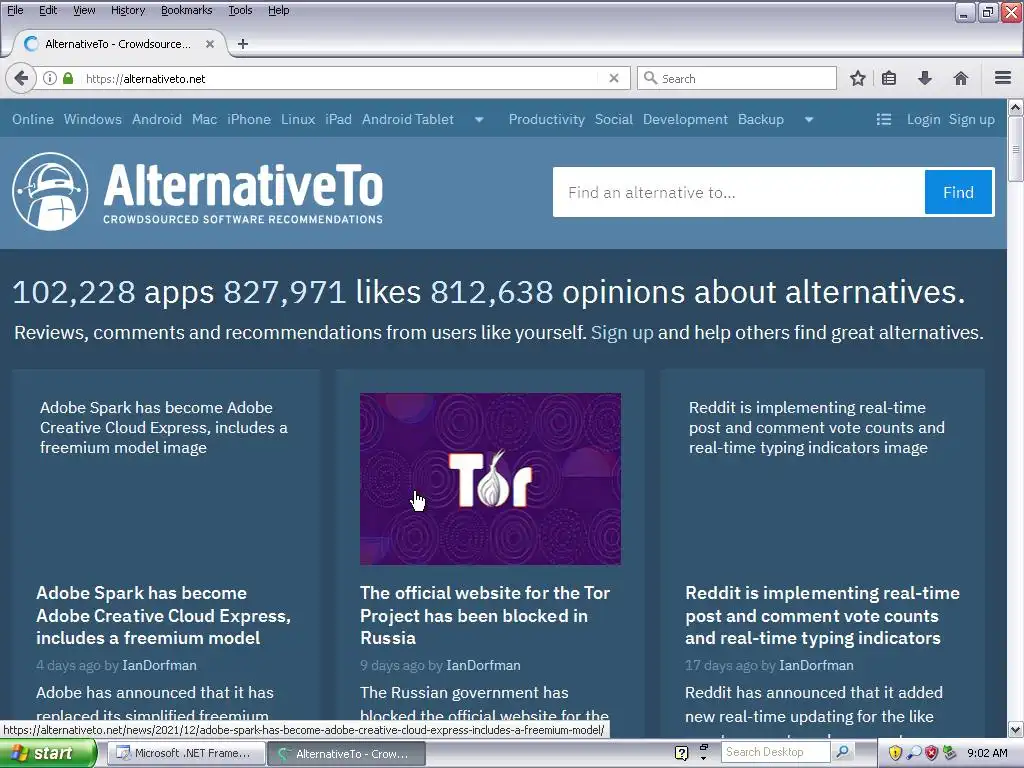Open the Reddit real-time vote counts headline
1024x768 pixels.
pyautogui.click(x=822, y=615)
